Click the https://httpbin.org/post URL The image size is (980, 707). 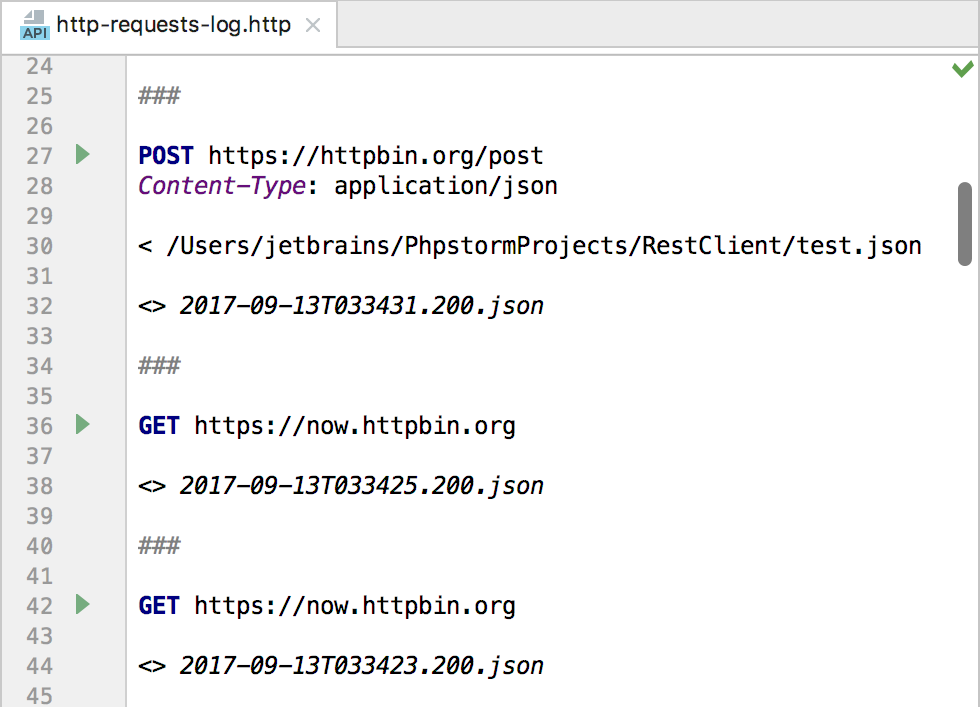[x=376, y=156]
